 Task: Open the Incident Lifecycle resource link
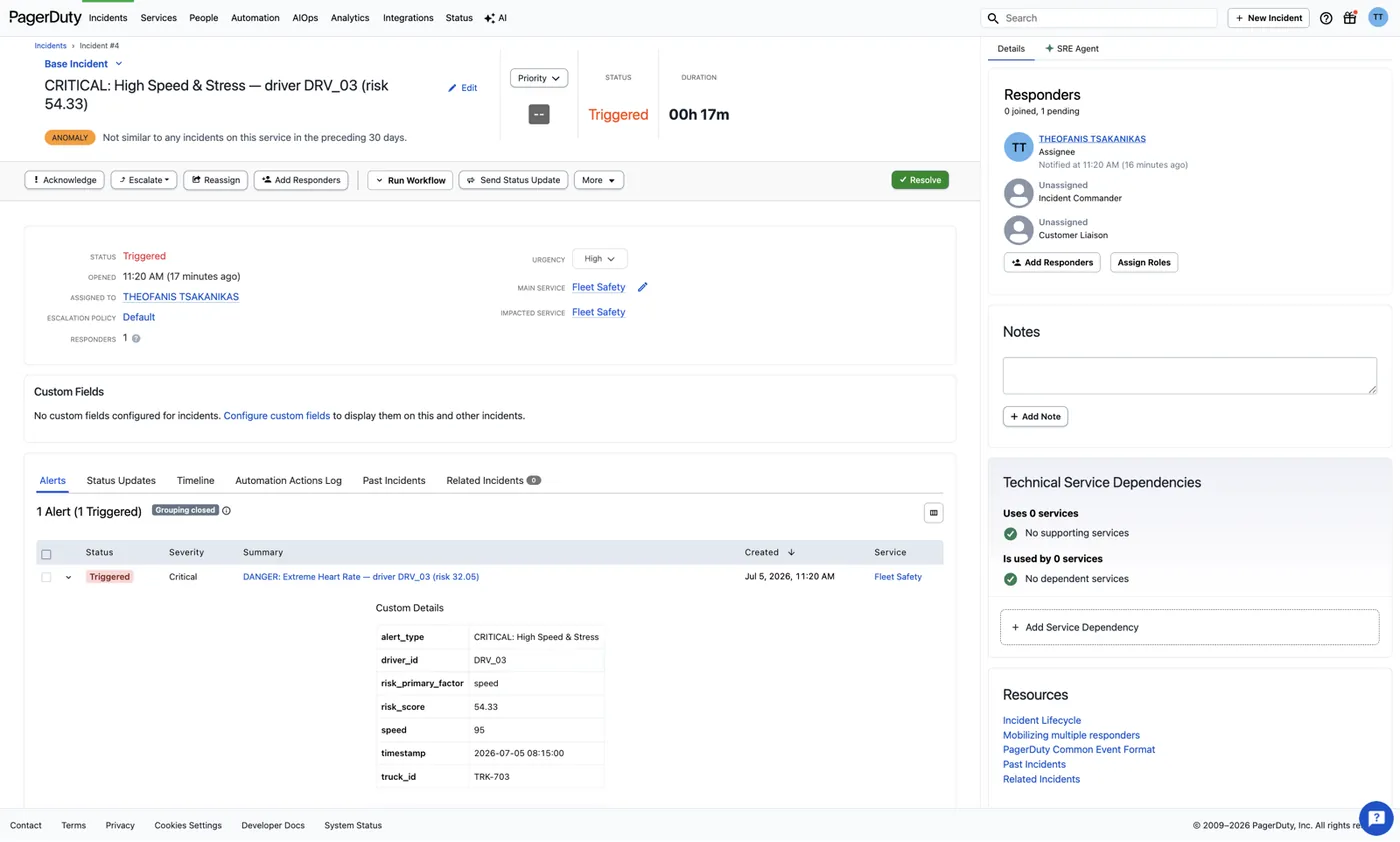point(1042,720)
